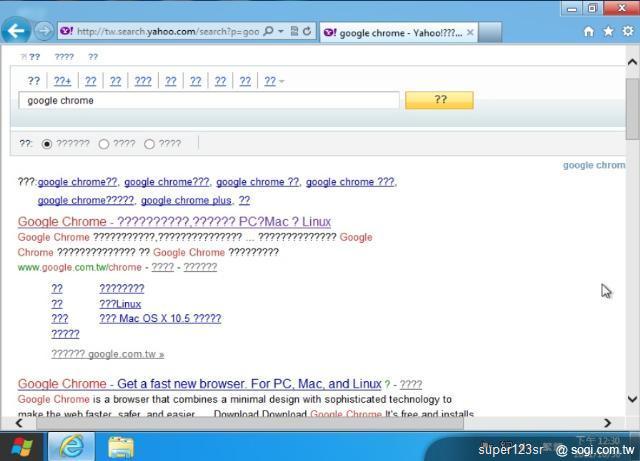Viewport: 640px width, 461px height.
Task: Open File Explorer from the taskbar
Action: [x=121, y=447]
